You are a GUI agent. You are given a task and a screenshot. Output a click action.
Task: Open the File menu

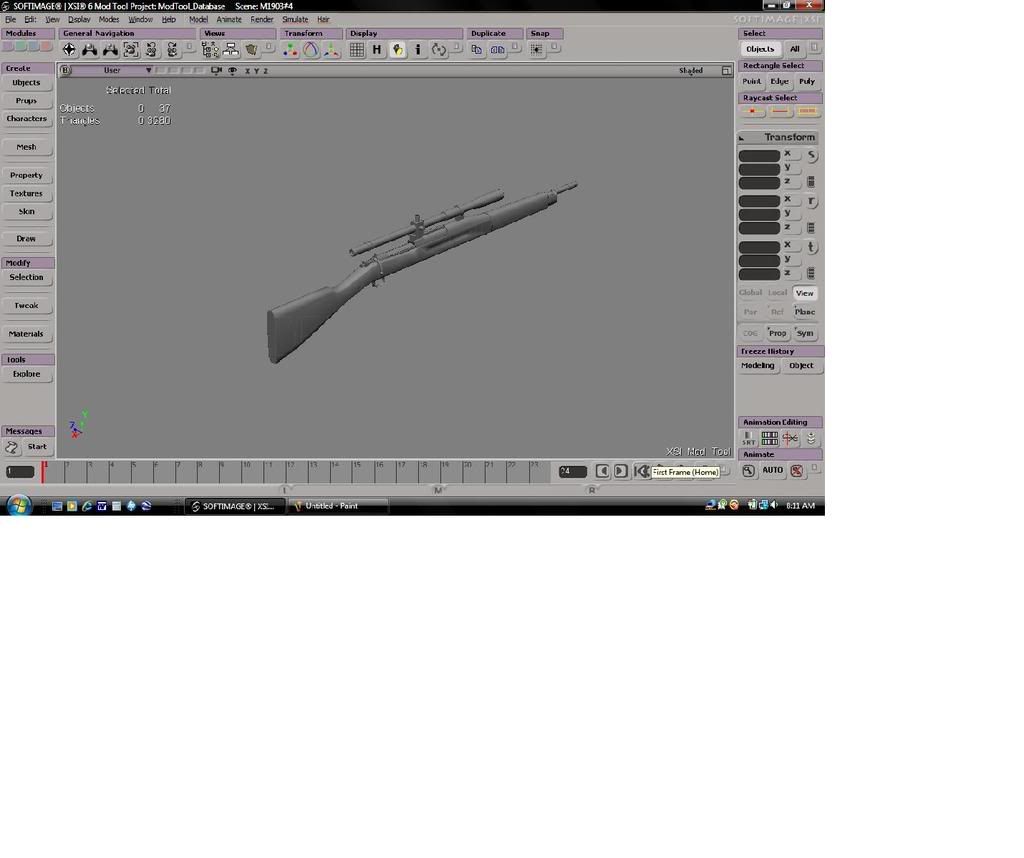pyautogui.click(x=10, y=20)
